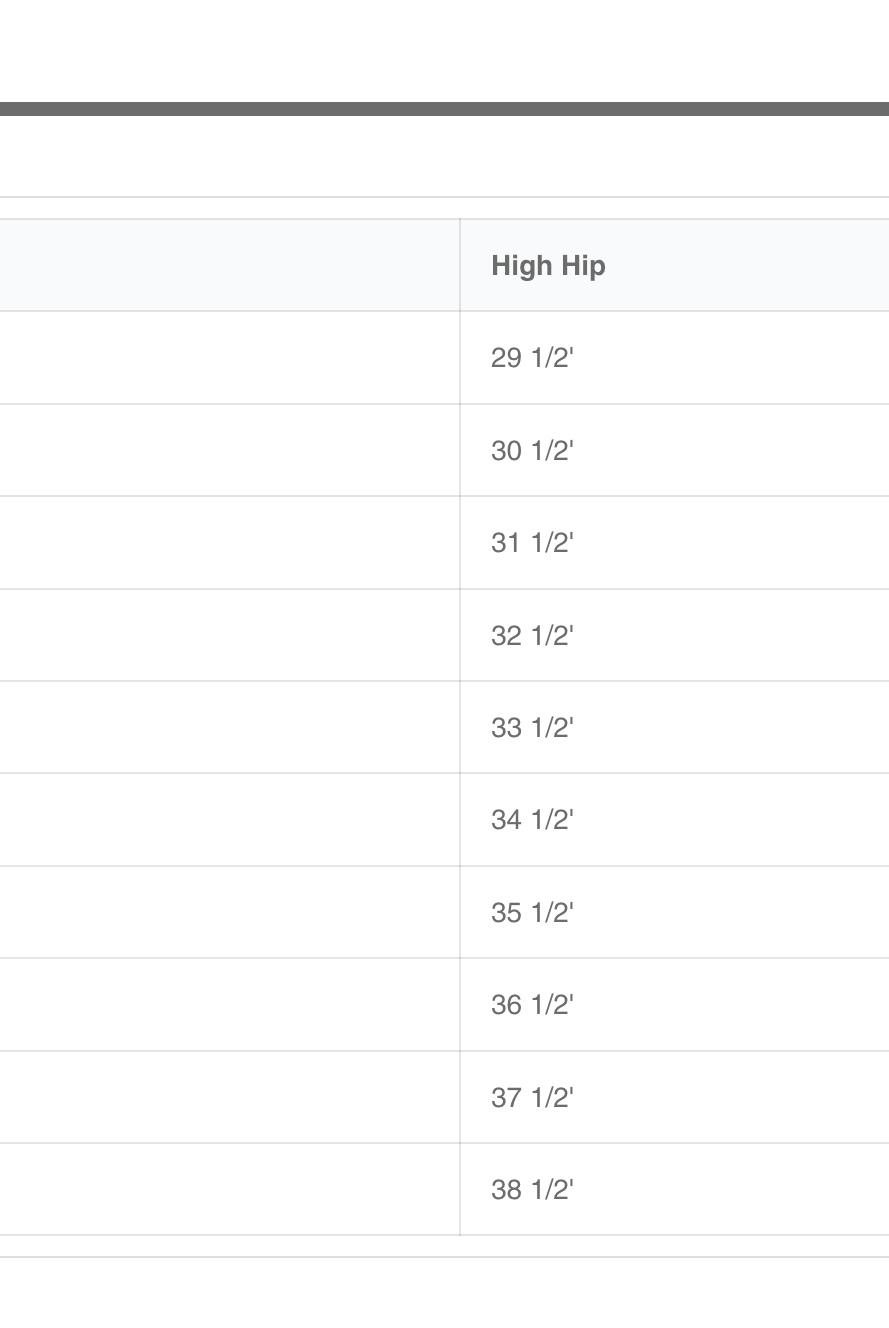889x1328 pixels.
Task: Select the blank cell beside 31 1/2'
Action: (229, 543)
